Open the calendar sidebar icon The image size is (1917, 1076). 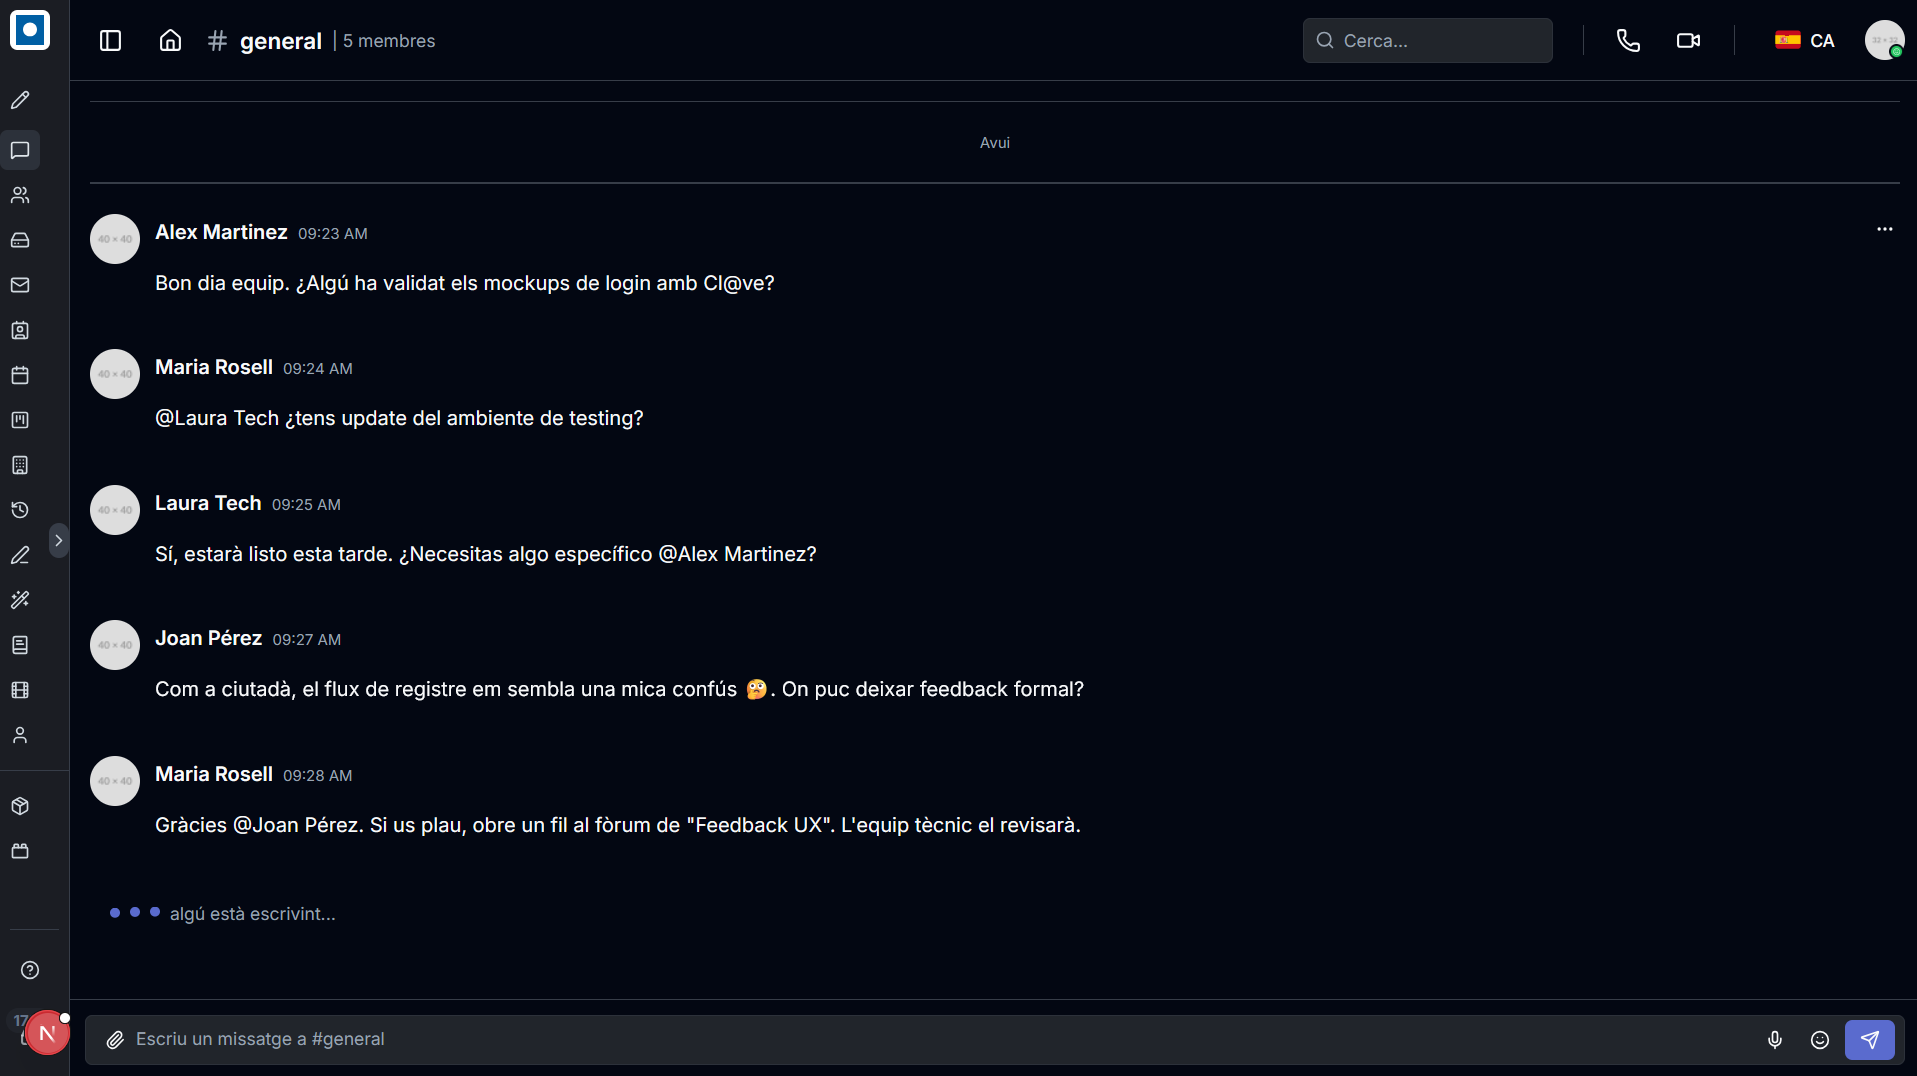[x=20, y=375]
